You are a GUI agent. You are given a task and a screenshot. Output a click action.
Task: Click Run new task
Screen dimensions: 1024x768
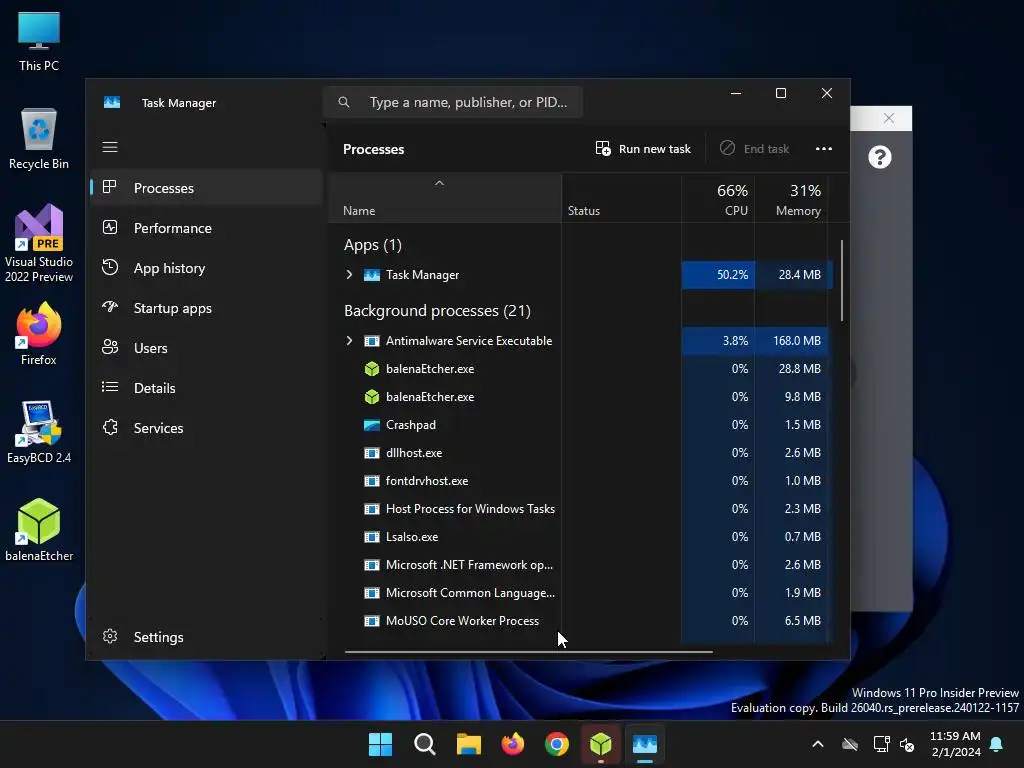point(643,149)
